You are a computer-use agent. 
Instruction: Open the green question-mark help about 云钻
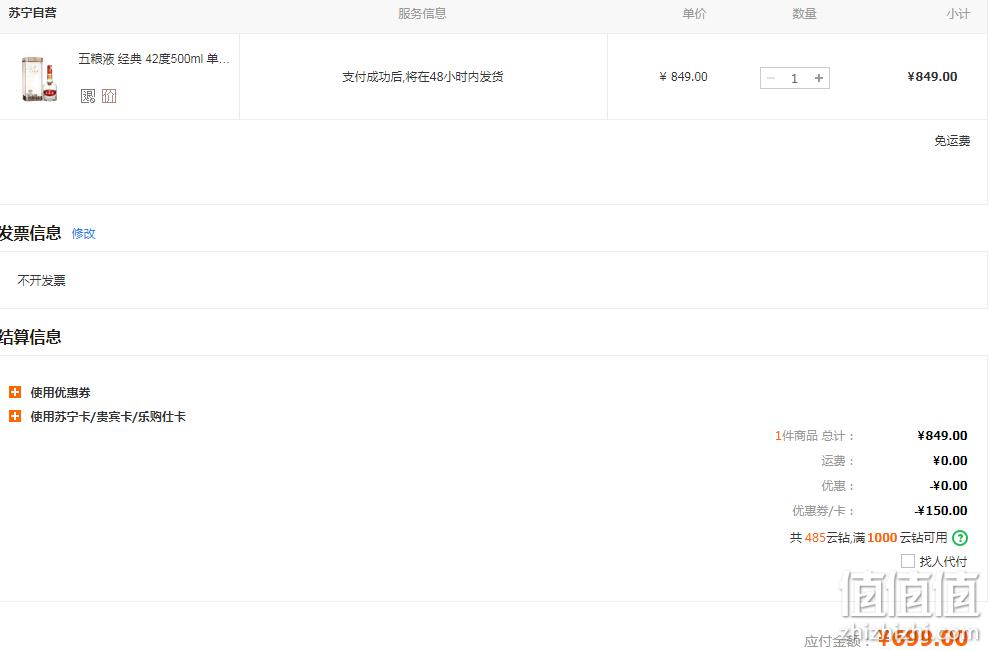click(960, 538)
